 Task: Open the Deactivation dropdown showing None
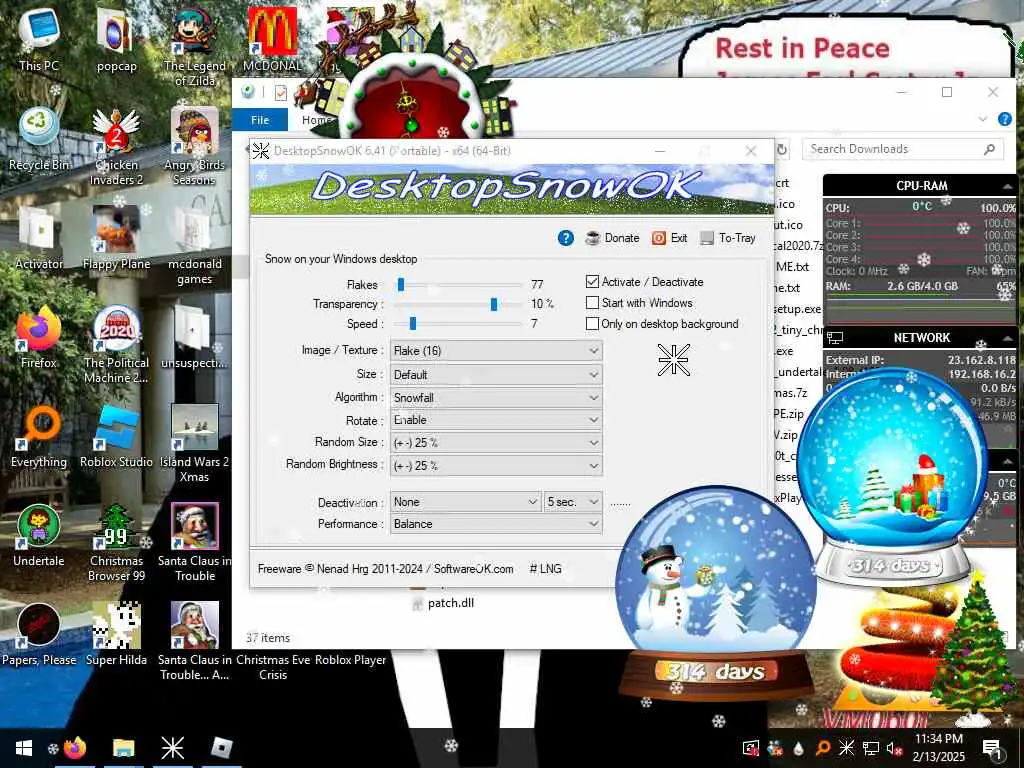click(x=466, y=502)
